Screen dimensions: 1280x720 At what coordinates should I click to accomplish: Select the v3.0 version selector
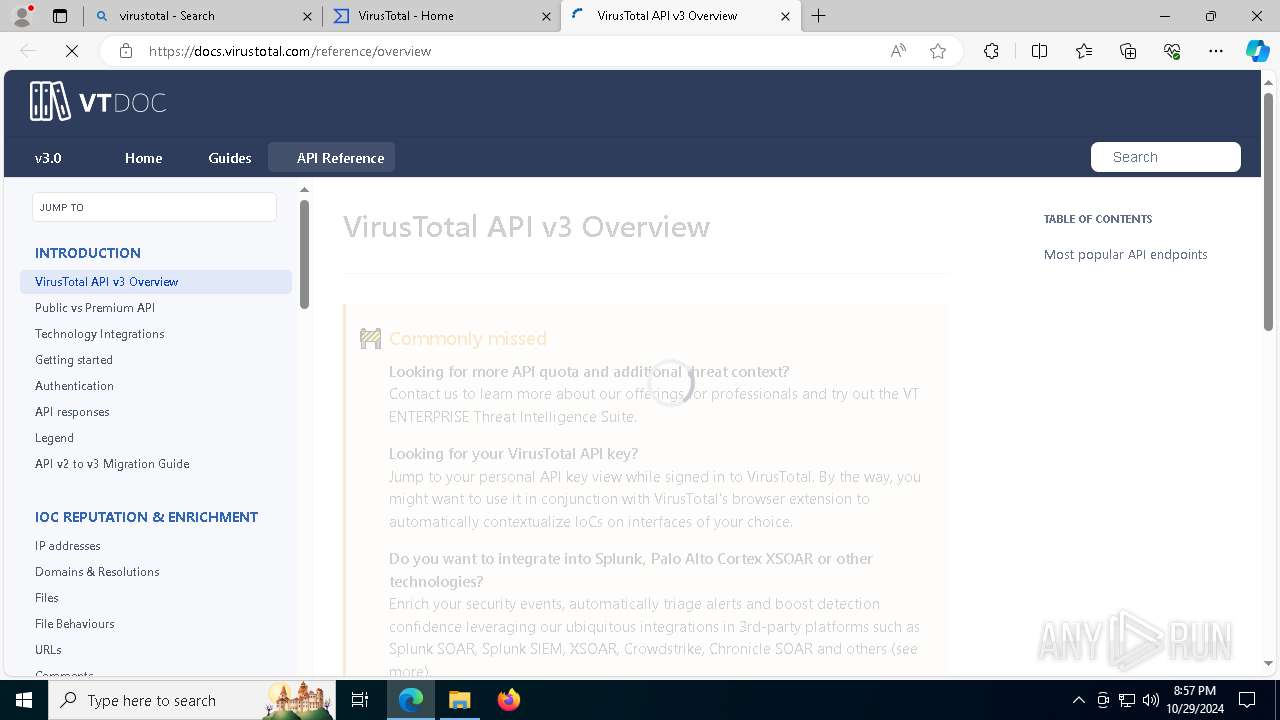[x=48, y=158]
